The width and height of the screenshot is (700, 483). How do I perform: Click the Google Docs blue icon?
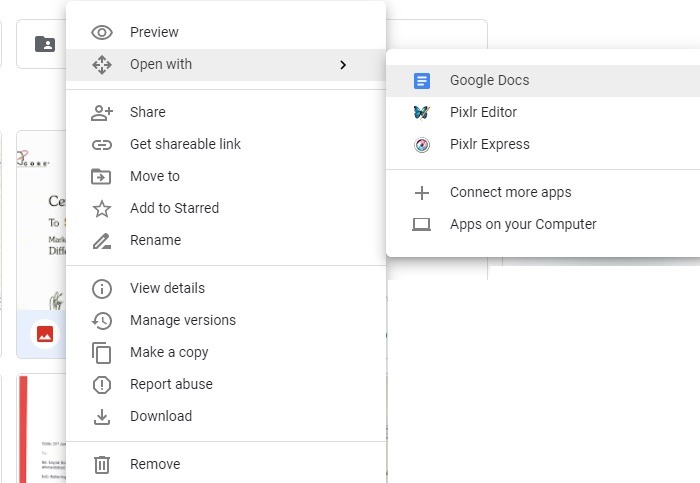click(422, 81)
